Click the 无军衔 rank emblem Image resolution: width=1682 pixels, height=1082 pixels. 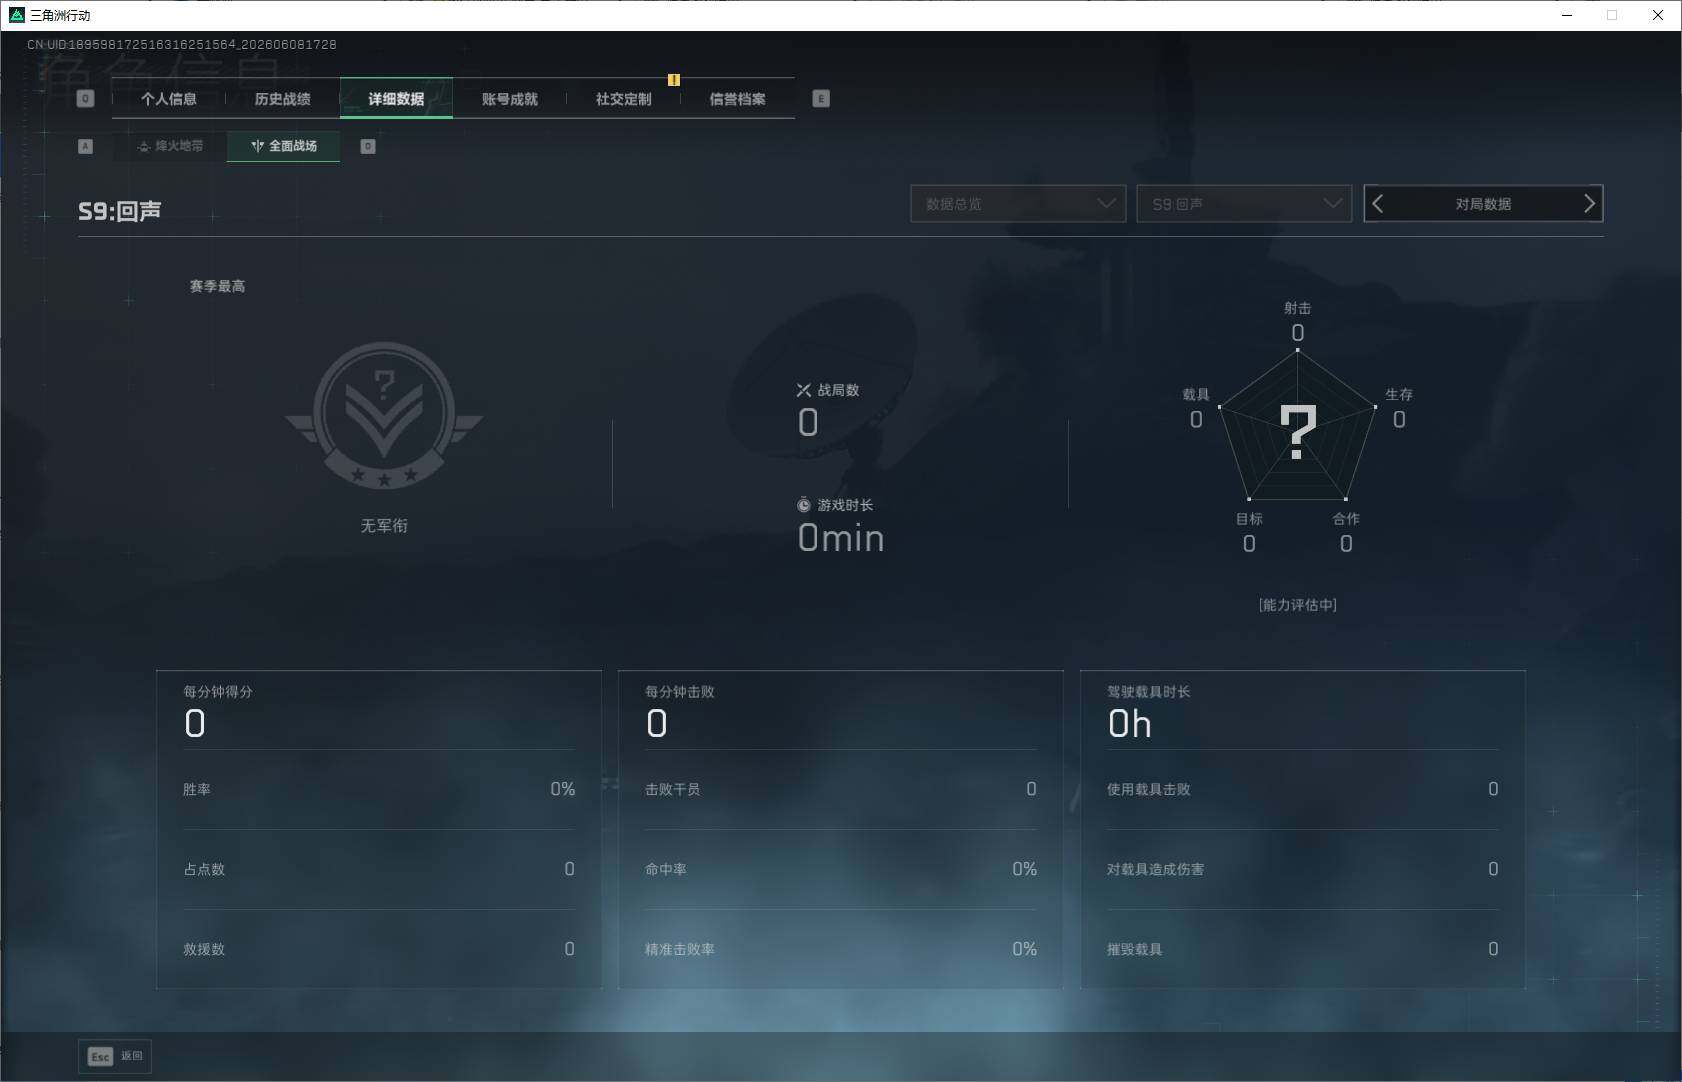tap(384, 415)
